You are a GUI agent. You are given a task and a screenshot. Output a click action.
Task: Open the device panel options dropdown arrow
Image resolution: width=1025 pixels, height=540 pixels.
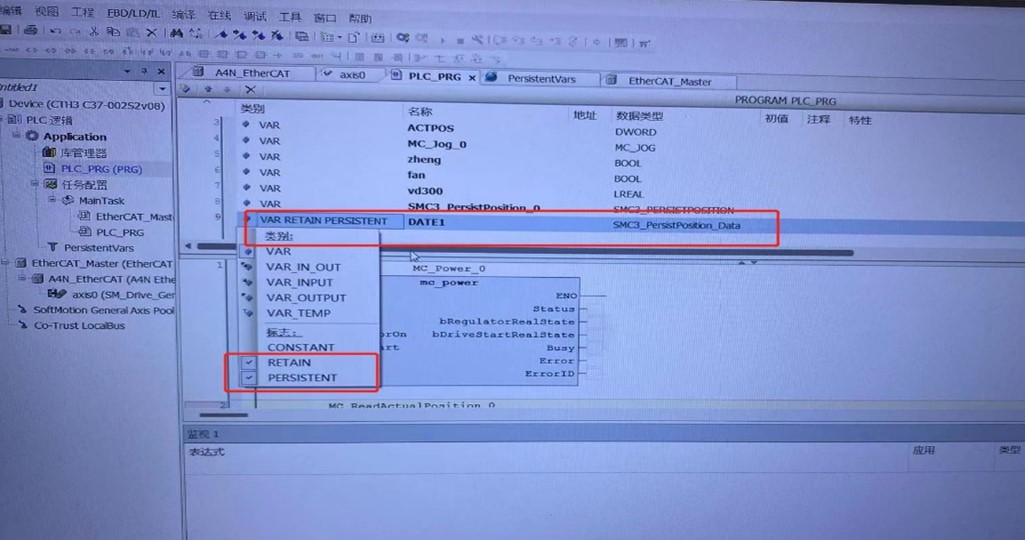pos(127,71)
